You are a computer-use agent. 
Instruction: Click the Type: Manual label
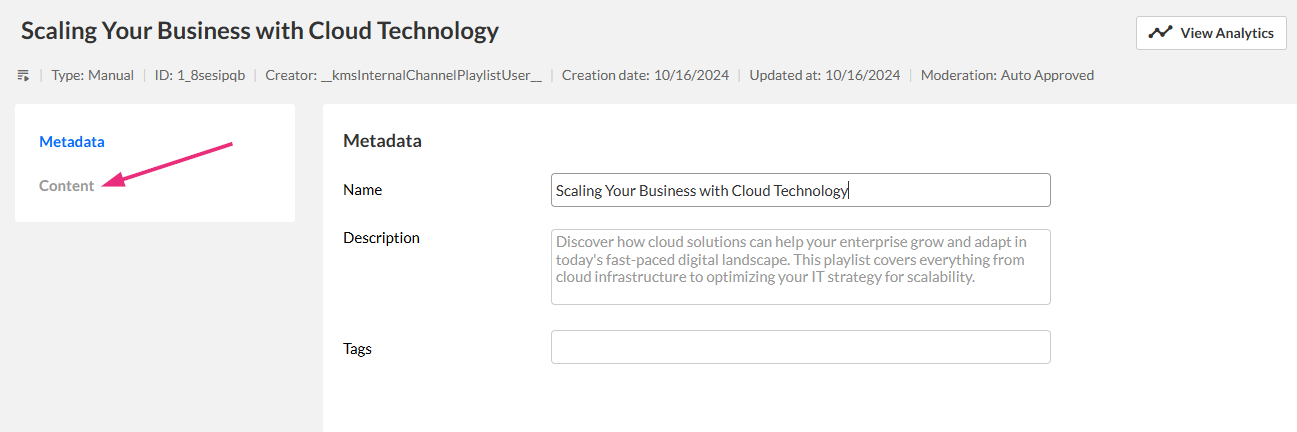tap(92, 75)
